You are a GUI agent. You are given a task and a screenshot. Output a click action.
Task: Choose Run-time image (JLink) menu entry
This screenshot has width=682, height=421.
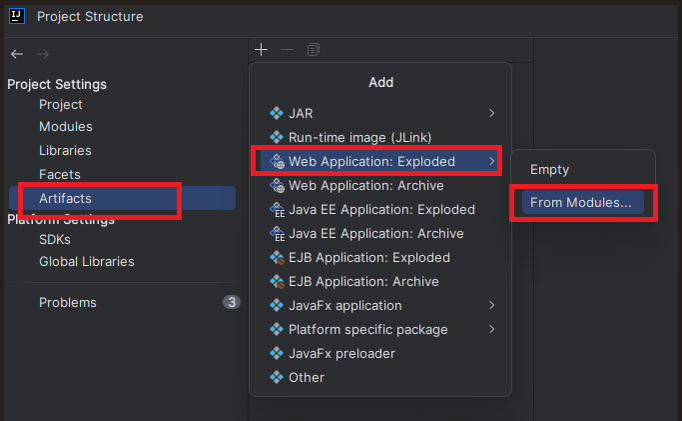(x=381, y=137)
